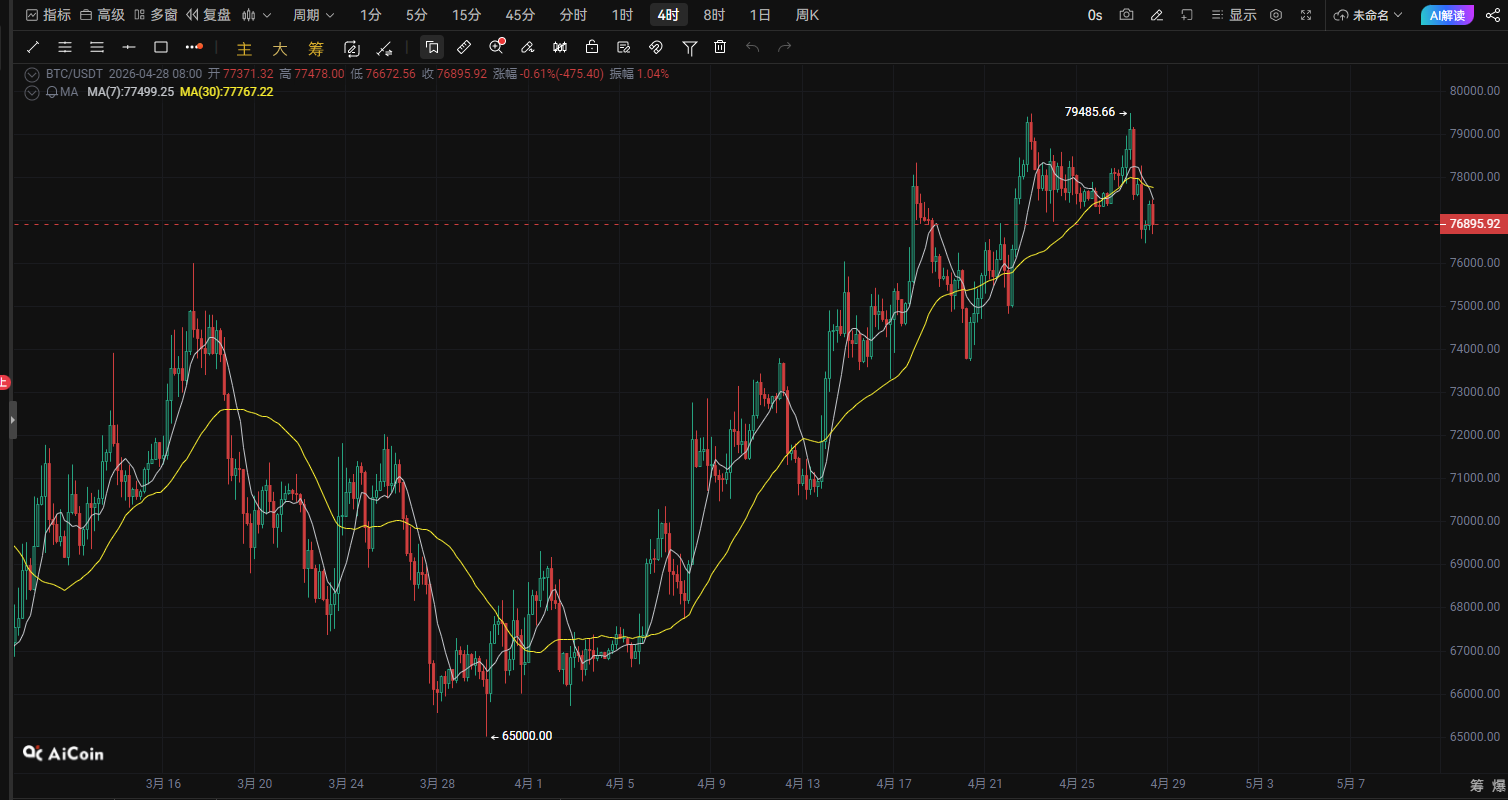Open the 未命名 layout dropdown

(x=1368, y=15)
